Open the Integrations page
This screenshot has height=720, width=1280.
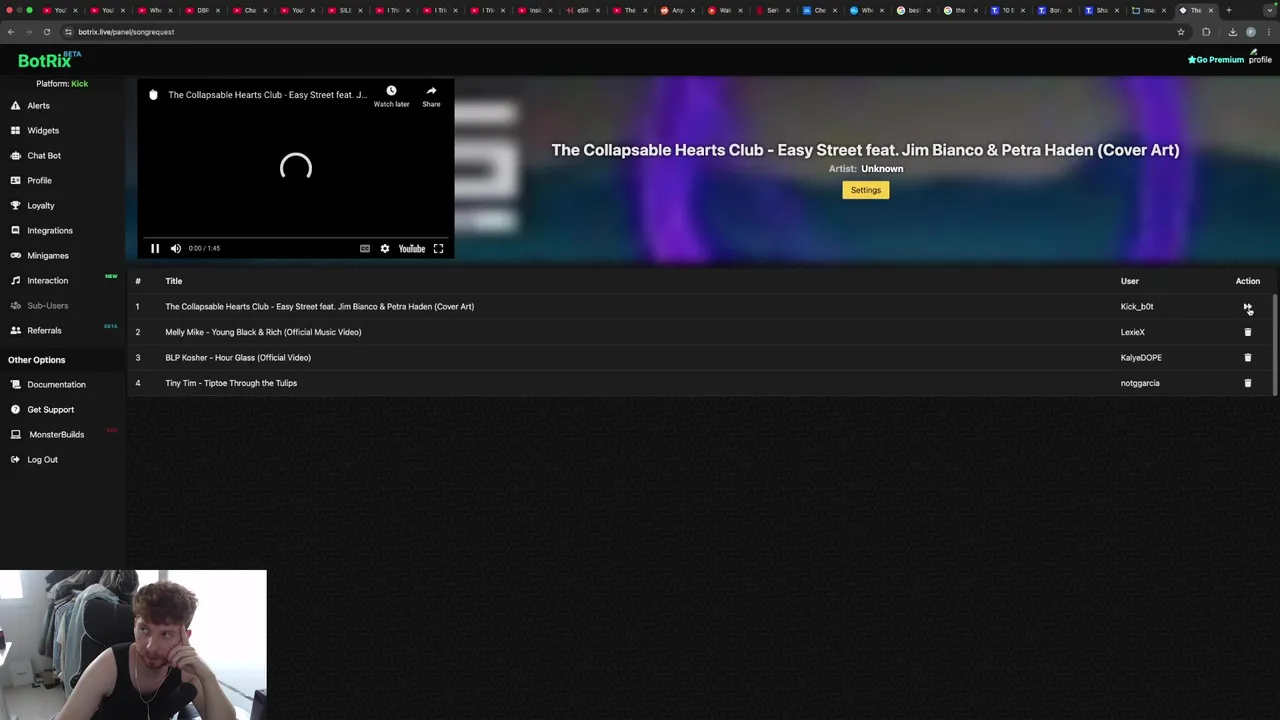tap(50, 230)
